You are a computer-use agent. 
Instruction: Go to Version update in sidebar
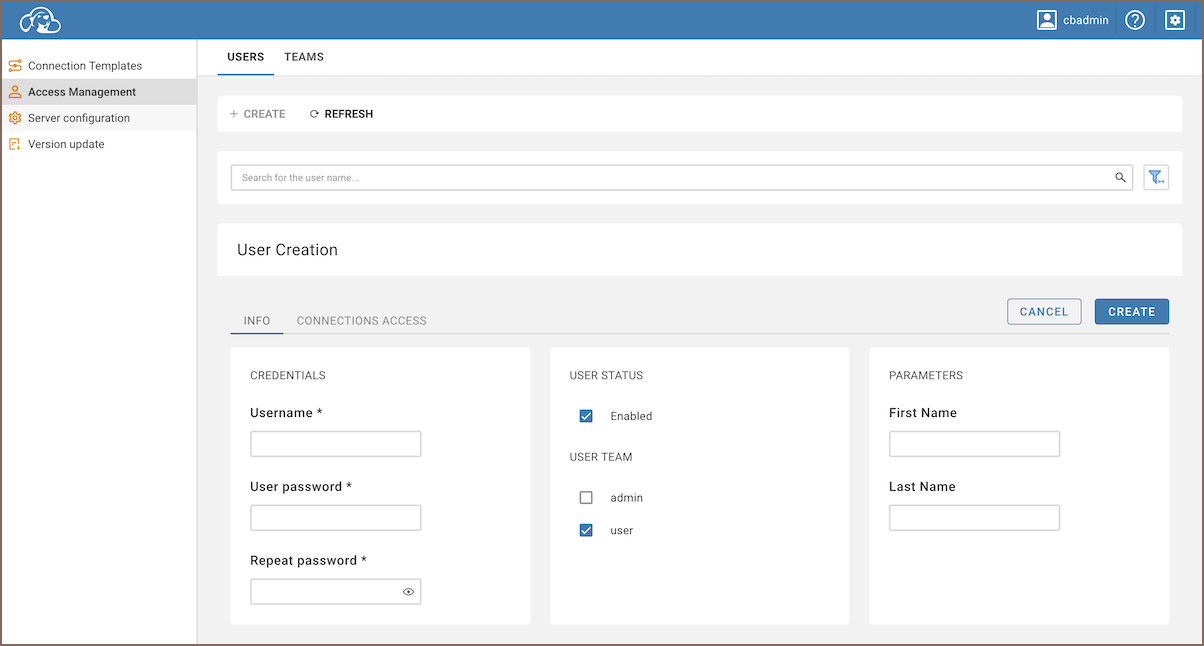click(66, 144)
